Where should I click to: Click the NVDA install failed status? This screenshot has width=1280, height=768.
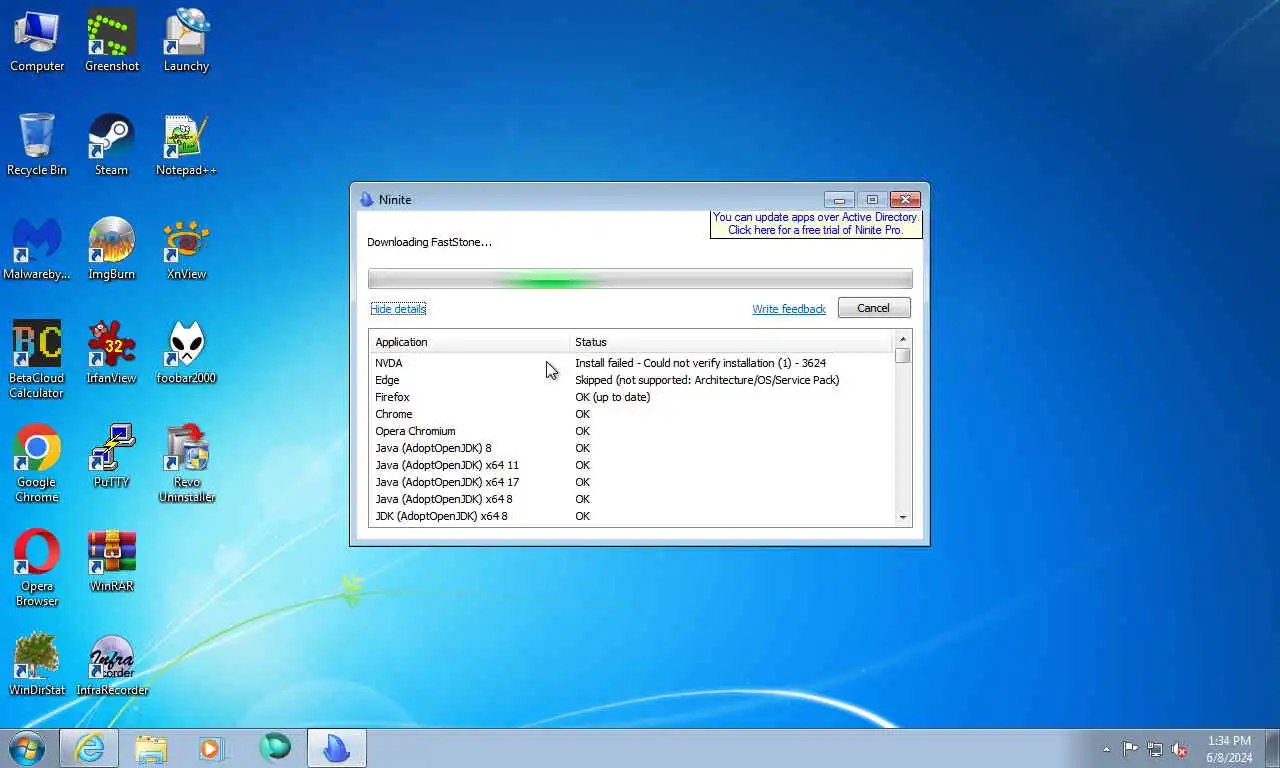[x=700, y=363]
